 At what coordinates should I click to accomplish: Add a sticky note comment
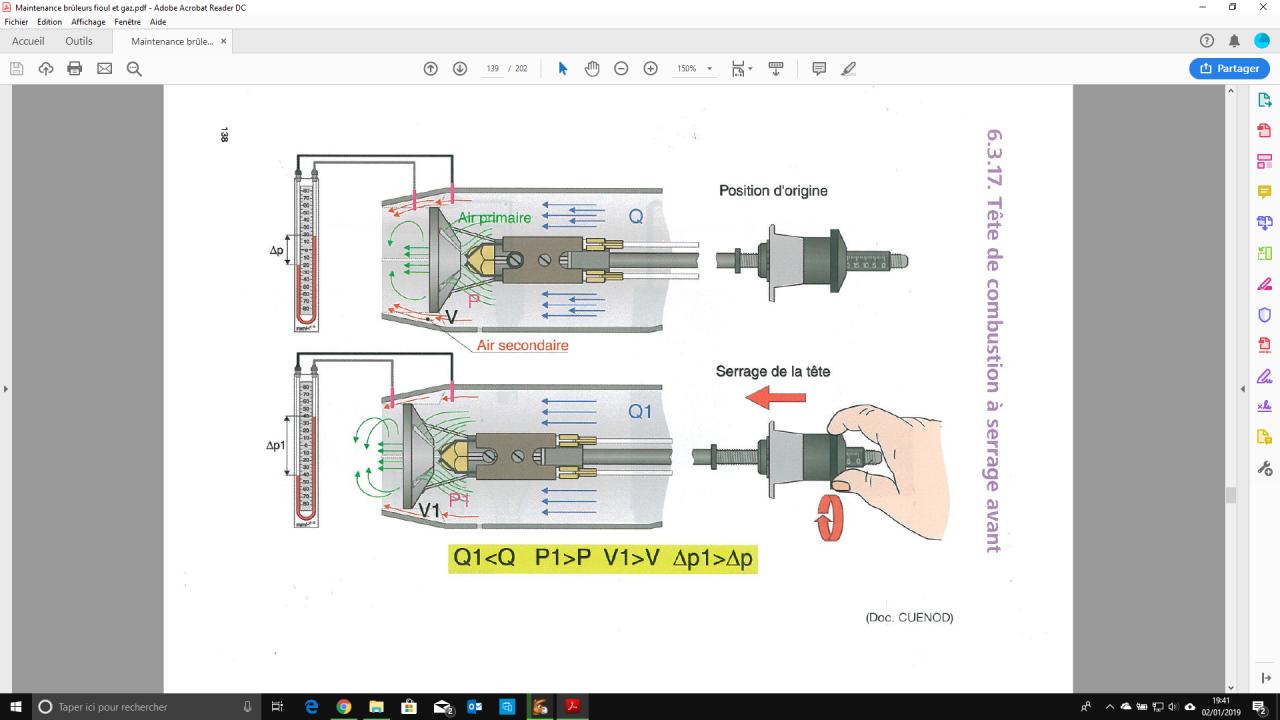point(819,68)
